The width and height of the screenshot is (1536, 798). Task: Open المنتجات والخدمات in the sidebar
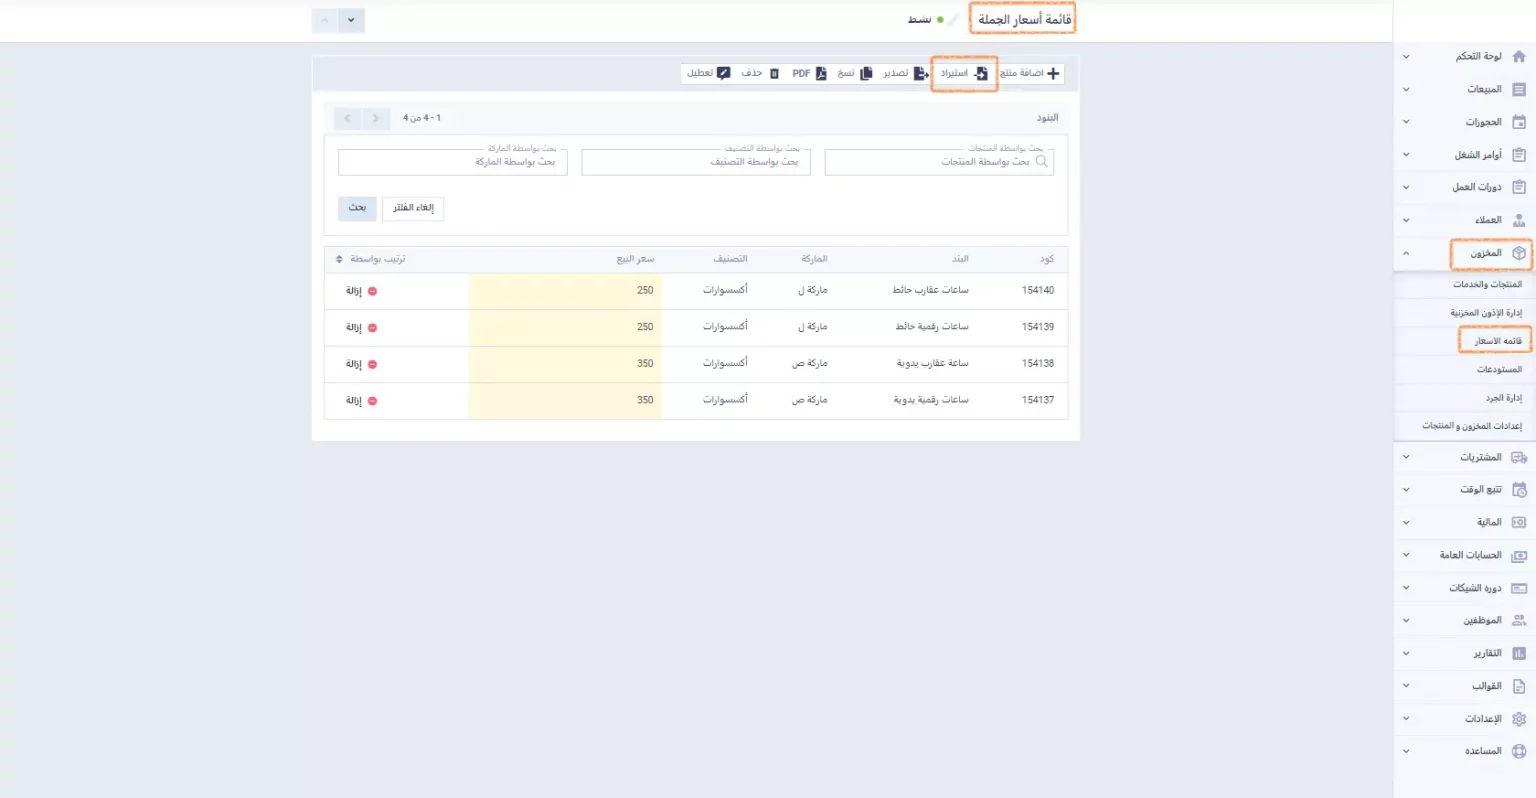point(1487,285)
